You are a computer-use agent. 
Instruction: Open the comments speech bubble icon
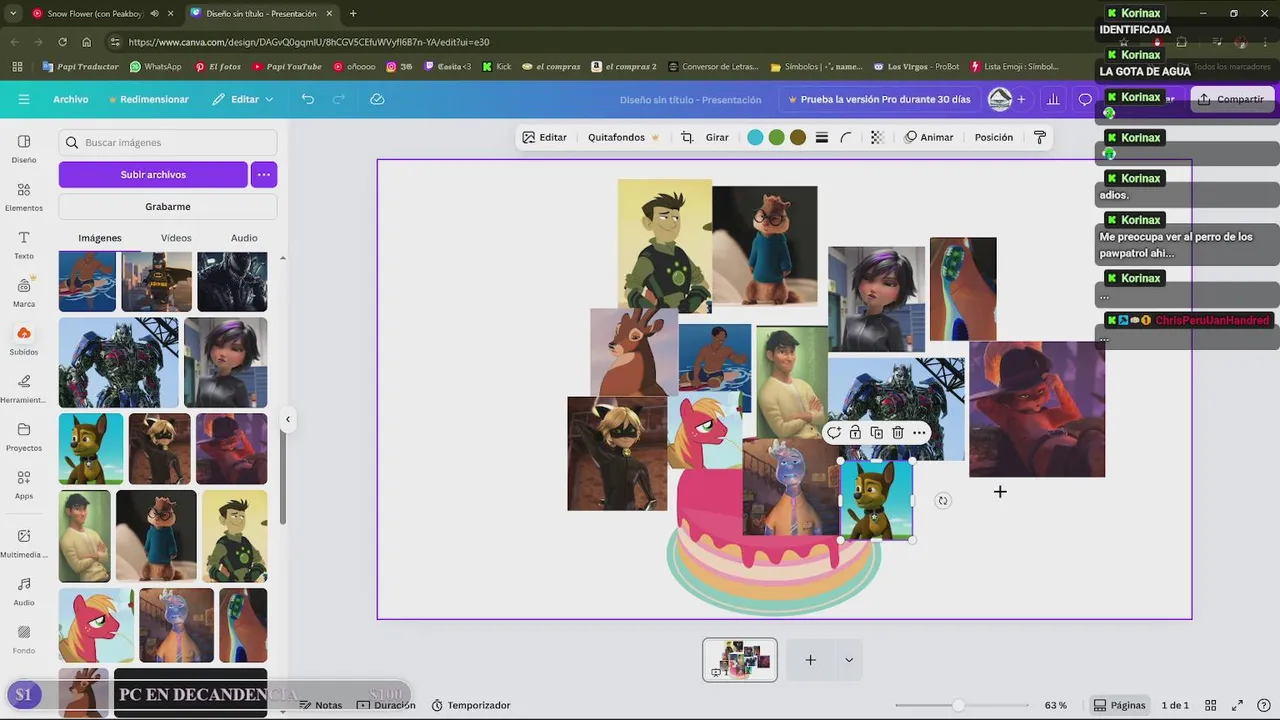pos(1085,99)
